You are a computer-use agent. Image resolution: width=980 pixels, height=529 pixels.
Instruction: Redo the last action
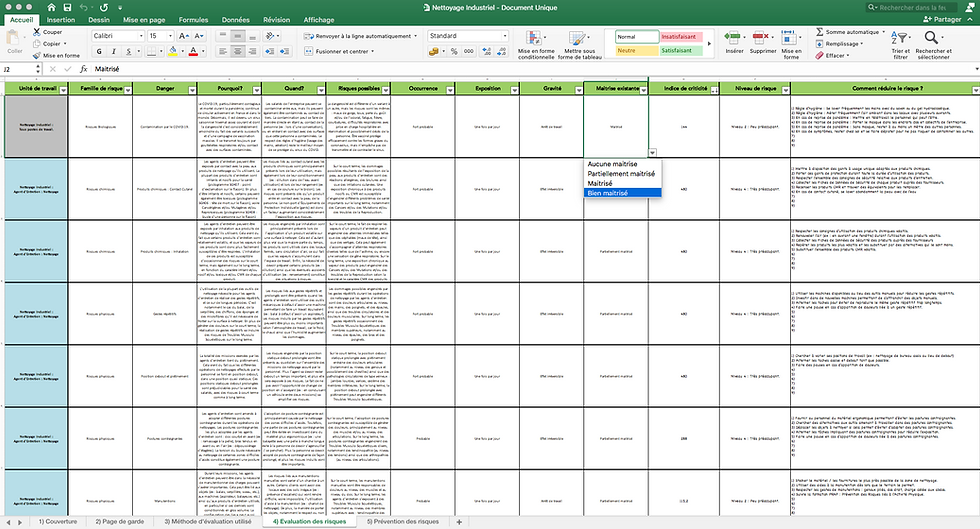[x=104, y=8]
